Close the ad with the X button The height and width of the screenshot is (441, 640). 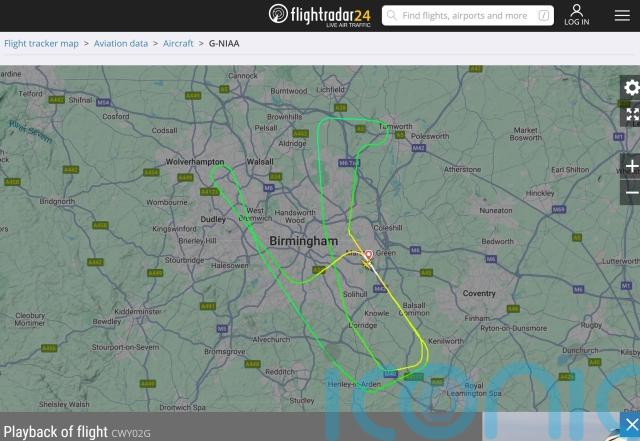[x=631, y=425]
